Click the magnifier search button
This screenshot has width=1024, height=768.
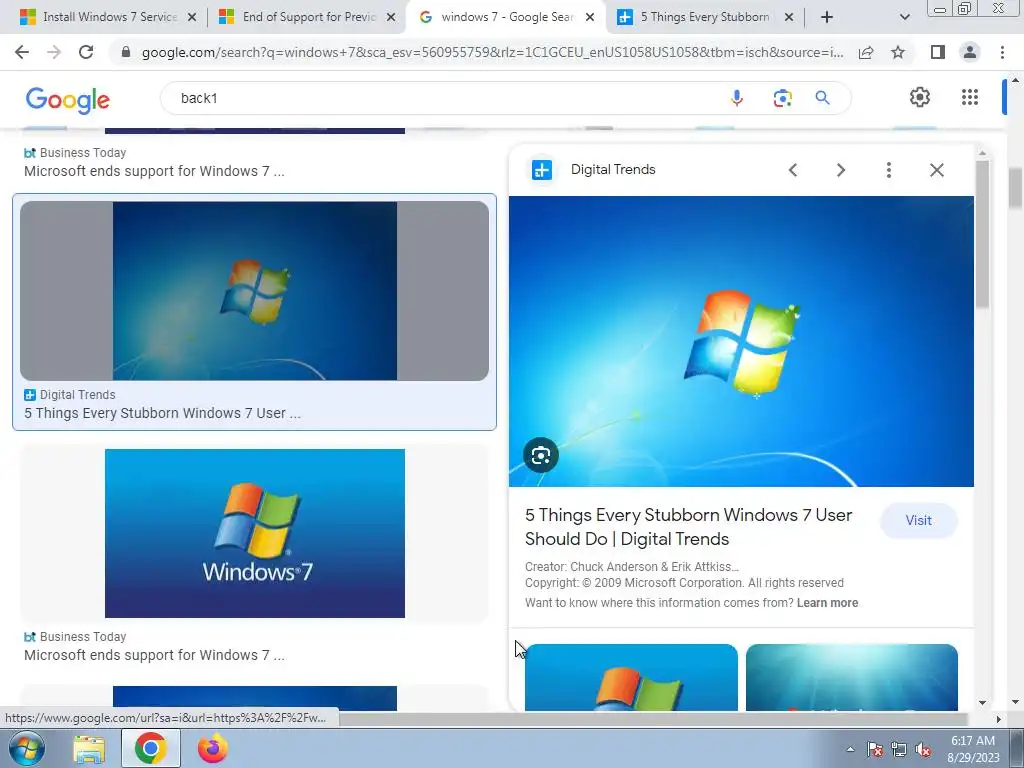pos(822,98)
